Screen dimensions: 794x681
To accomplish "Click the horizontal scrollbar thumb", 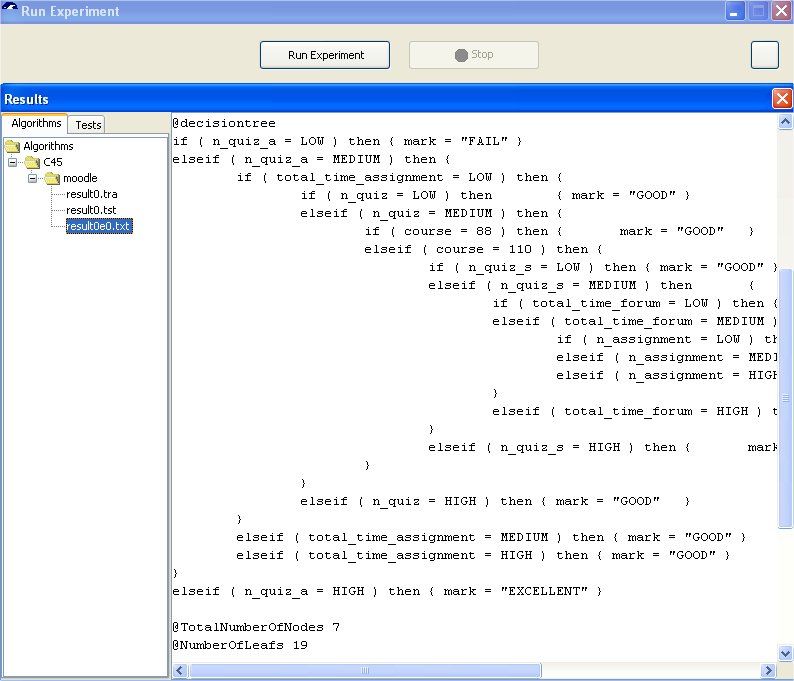I will click(x=365, y=670).
